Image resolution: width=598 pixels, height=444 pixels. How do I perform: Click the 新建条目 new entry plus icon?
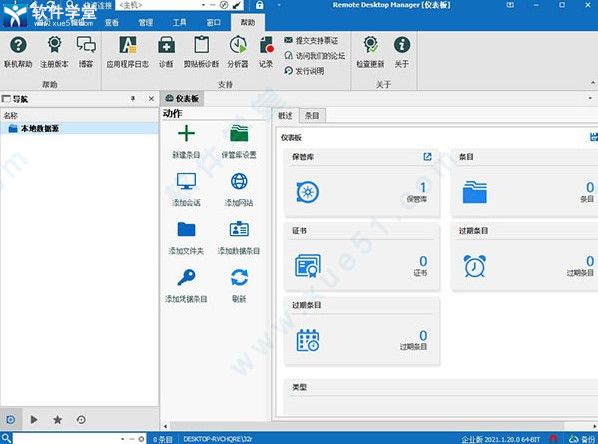(x=186, y=134)
